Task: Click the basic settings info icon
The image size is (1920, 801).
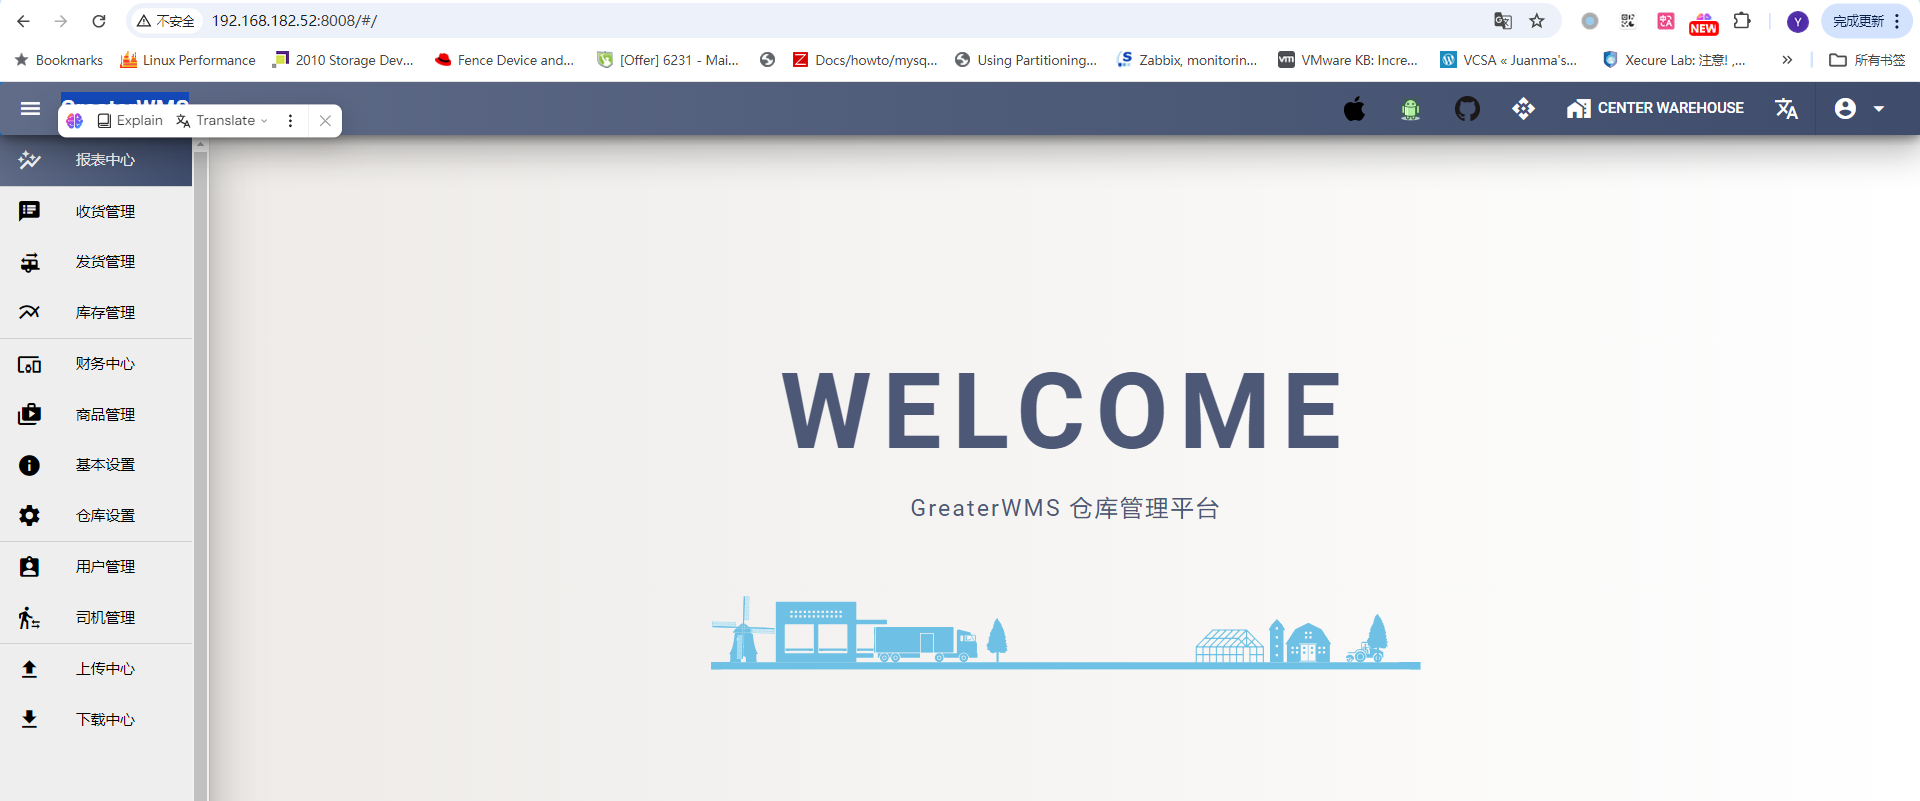Action: coord(29,465)
